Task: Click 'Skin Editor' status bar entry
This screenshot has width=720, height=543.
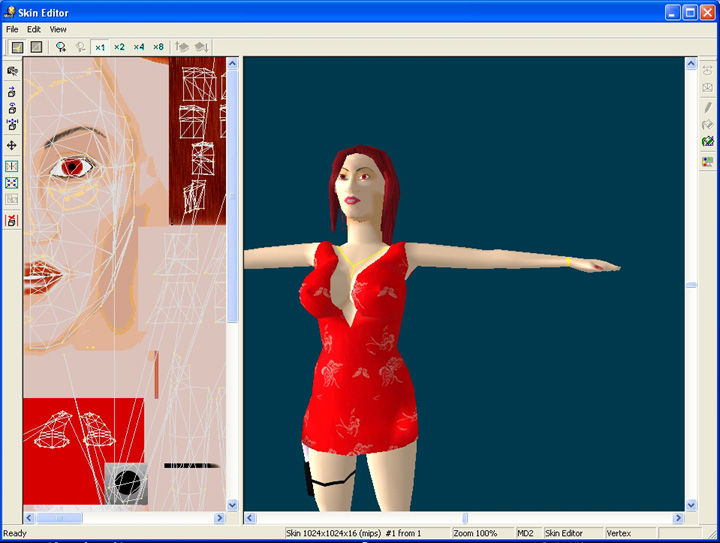Action: point(563,533)
